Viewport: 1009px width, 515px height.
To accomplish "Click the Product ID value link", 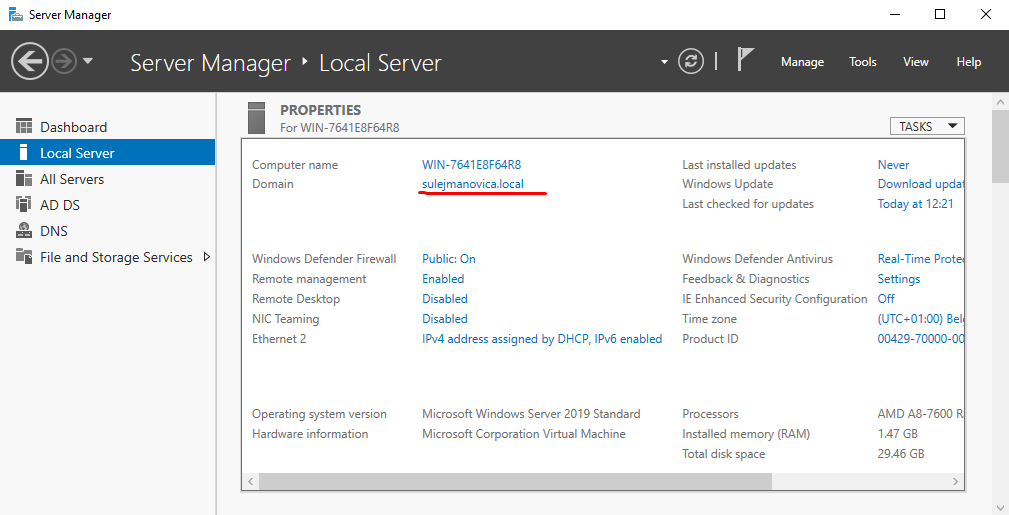I will pyautogui.click(x=920, y=339).
